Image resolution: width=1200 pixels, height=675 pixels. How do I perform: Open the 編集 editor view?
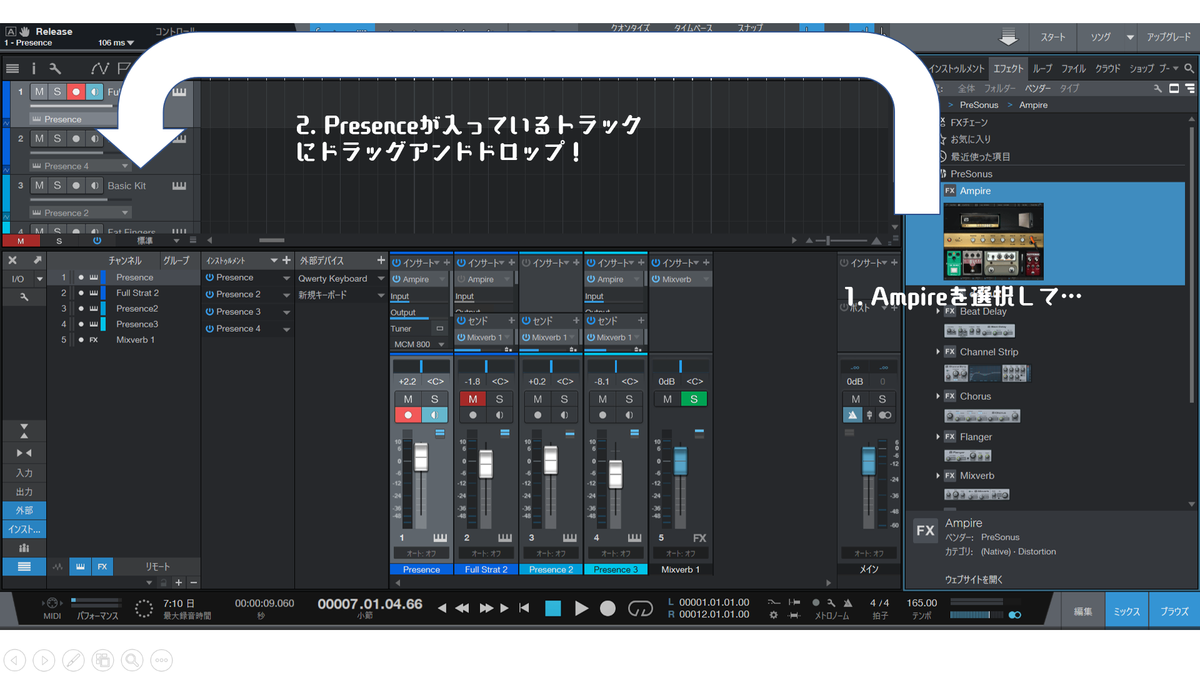point(1083,610)
